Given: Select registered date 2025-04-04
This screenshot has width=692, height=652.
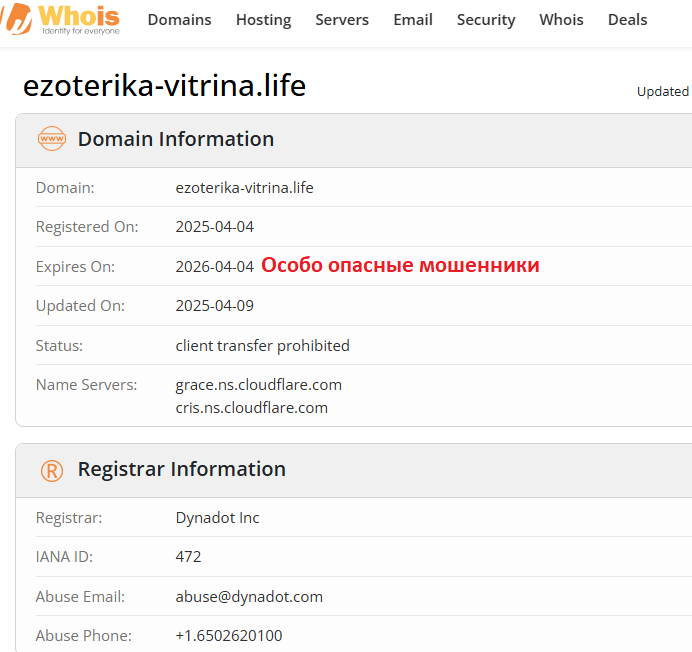Looking at the screenshot, I should click(x=215, y=227).
